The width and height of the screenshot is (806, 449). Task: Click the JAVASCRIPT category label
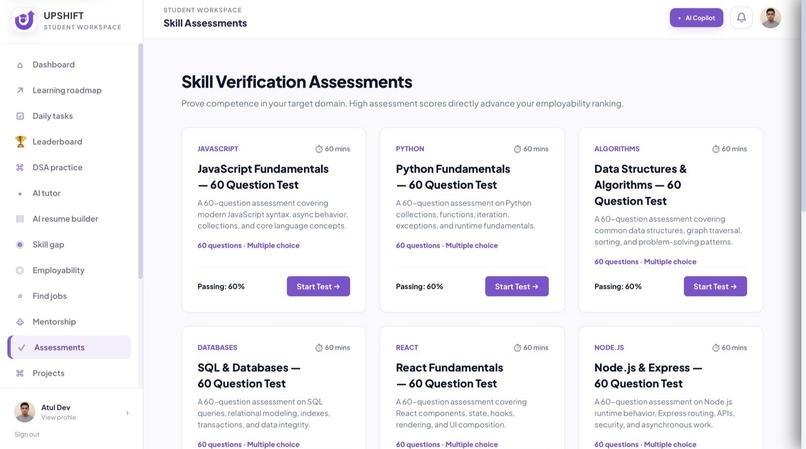pyautogui.click(x=217, y=149)
